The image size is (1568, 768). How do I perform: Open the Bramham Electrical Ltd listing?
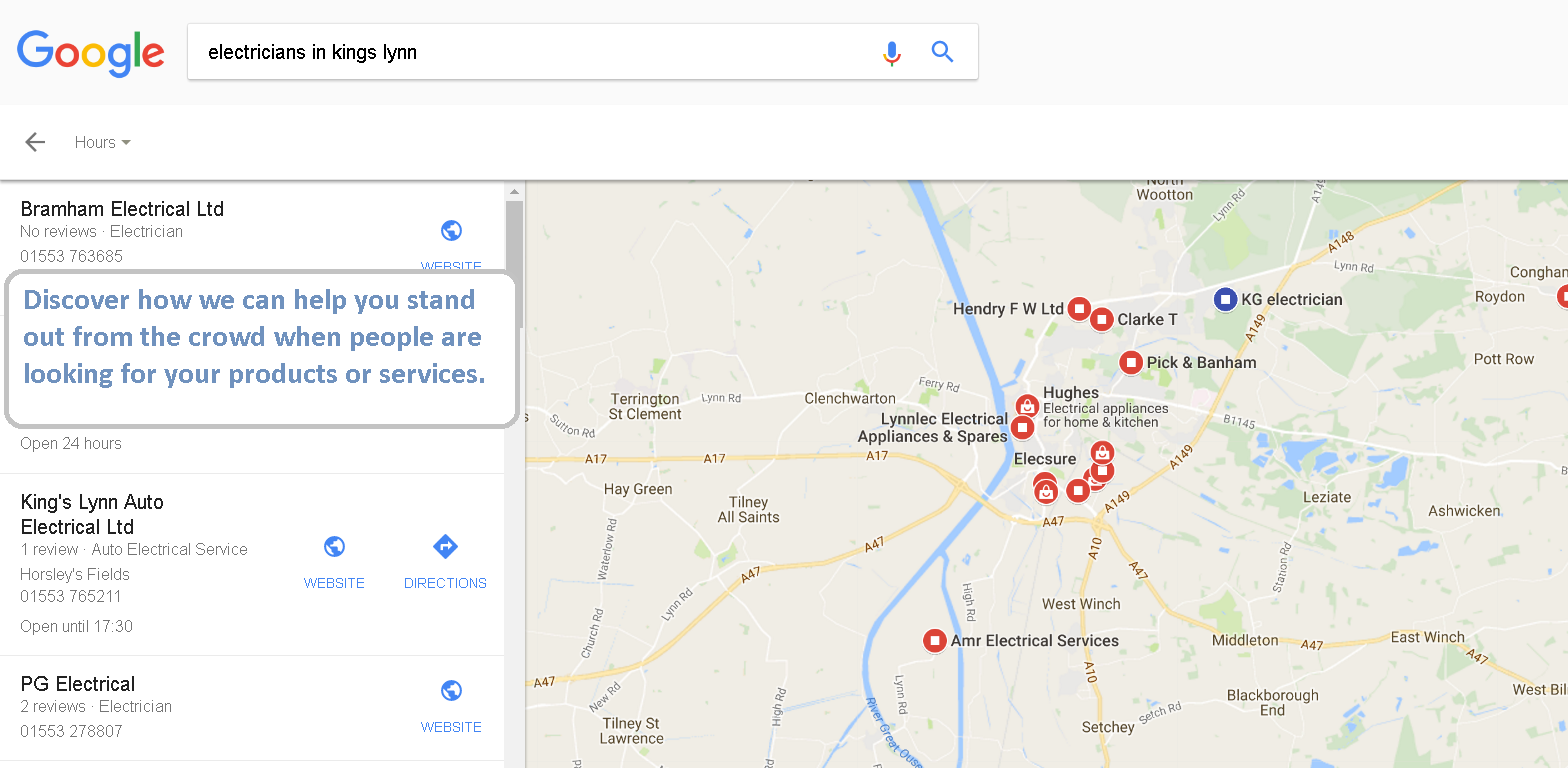click(x=122, y=209)
